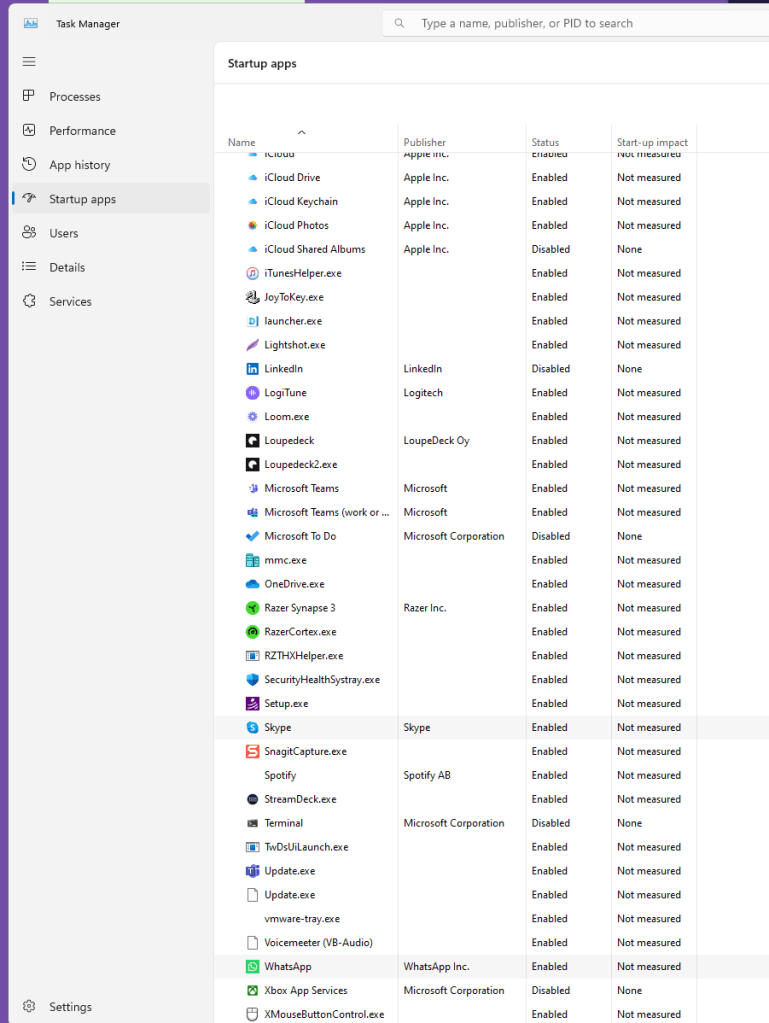Click the LinkedIn logo icon

[252, 369]
